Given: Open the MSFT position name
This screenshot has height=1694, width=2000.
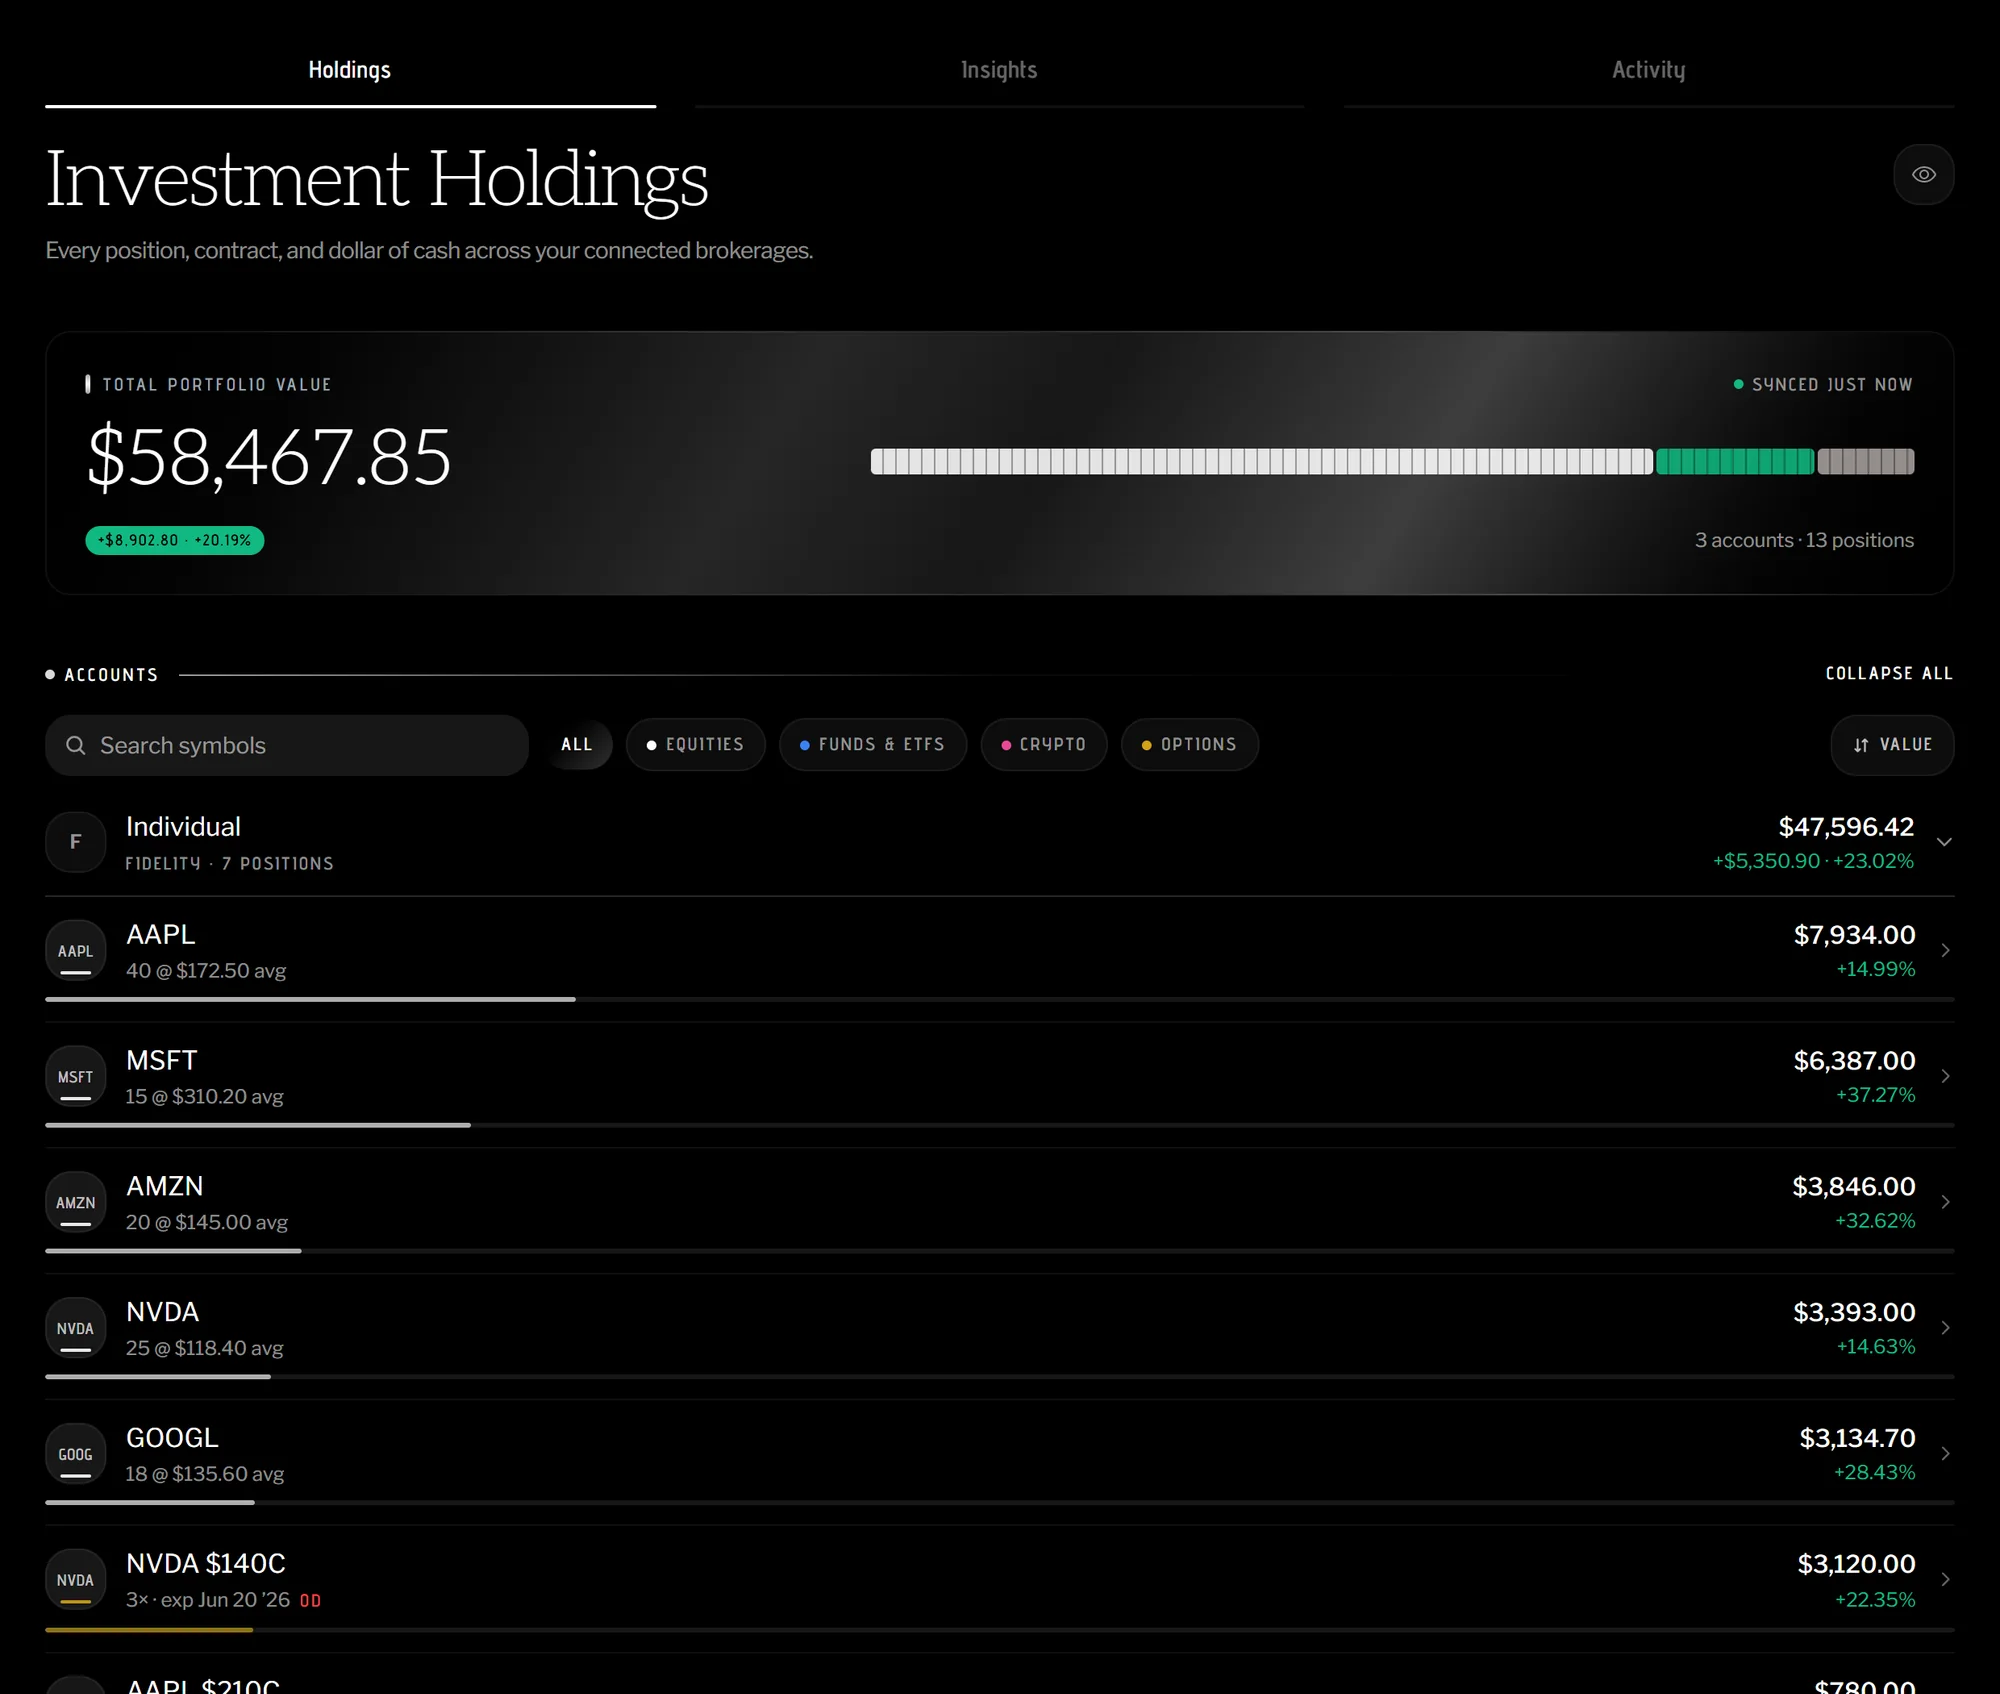Looking at the screenshot, I should tap(161, 1060).
